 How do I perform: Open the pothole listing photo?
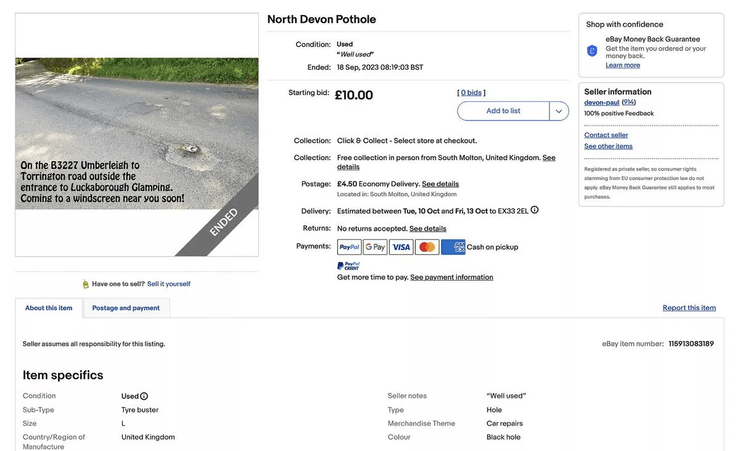pyautogui.click(x=137, y=134)
